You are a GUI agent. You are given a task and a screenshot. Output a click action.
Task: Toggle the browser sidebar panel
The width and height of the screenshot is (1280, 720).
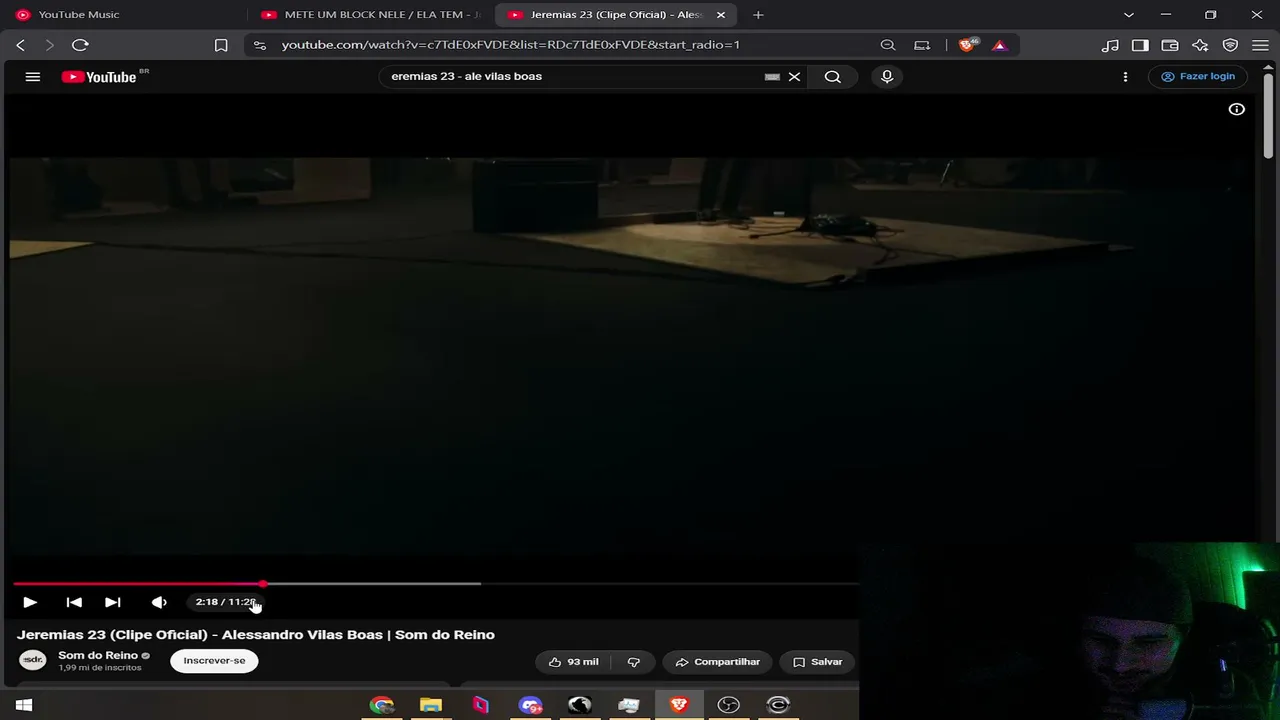(x=1140, y=45)
